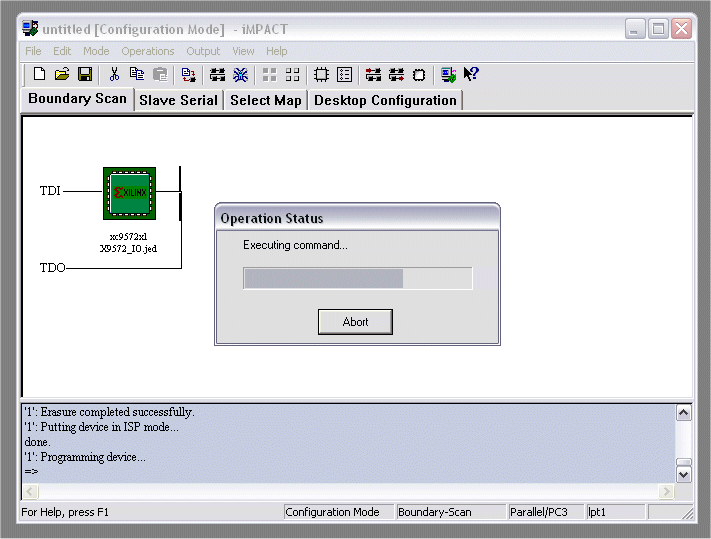711x539 pixels.
Task: Click the log pane scroll down arrow
Action: point(684,475)
